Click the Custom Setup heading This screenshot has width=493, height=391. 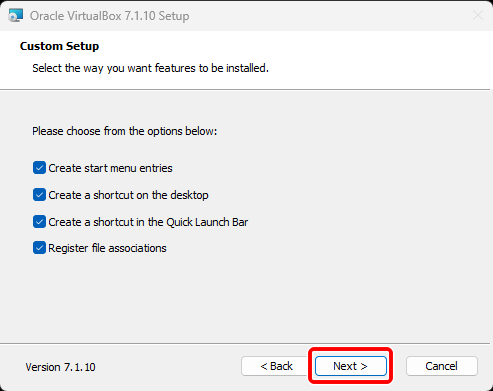[59, 46]
